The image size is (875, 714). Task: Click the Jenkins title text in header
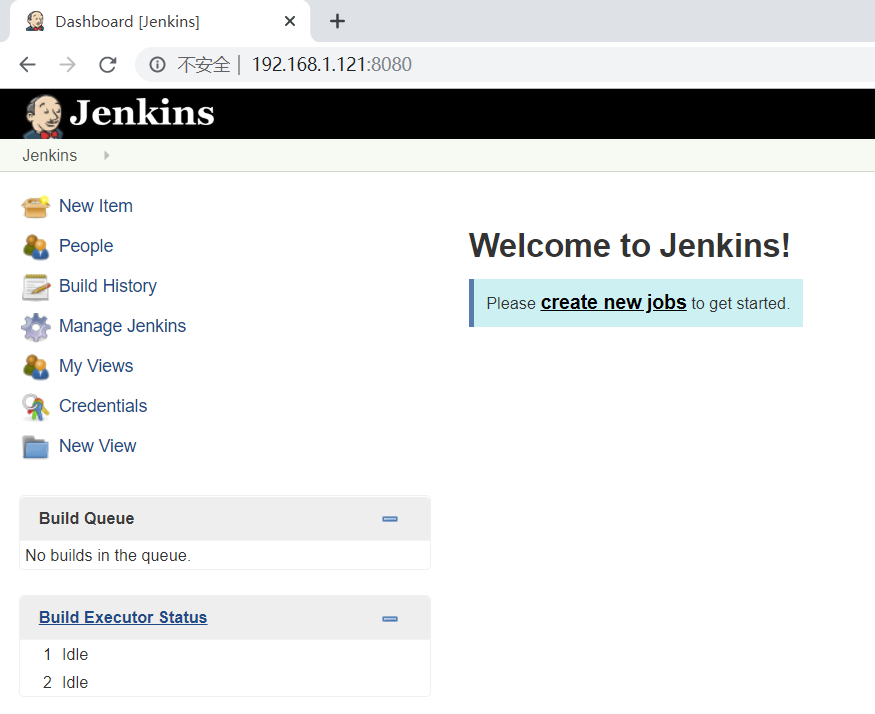click(x=142, y=113)
